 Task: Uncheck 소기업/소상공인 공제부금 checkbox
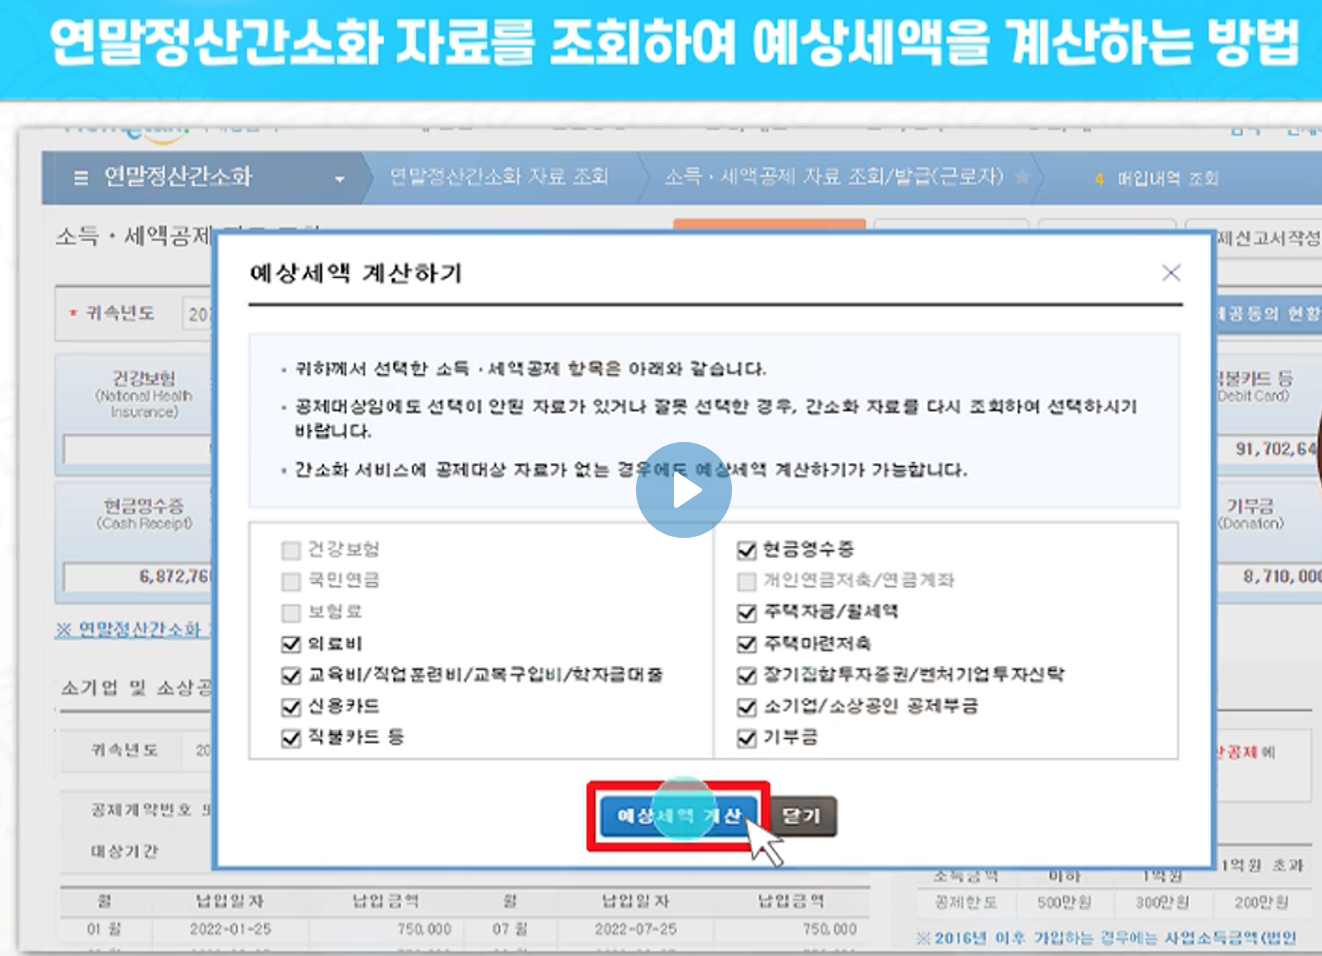pyautogui.click(x=746, y=707)
